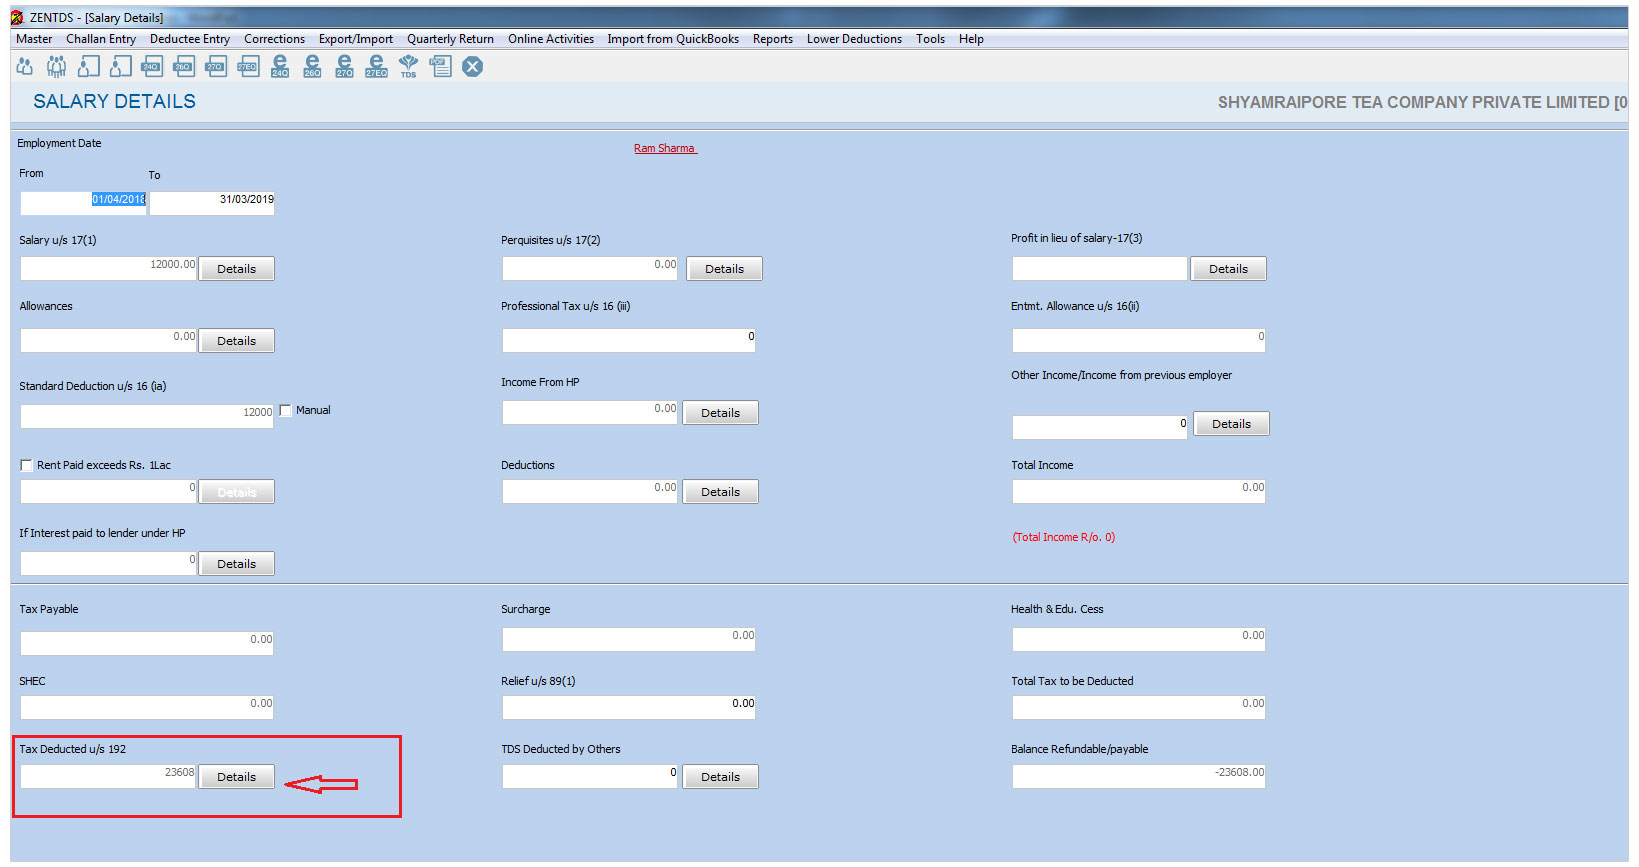
Task: Open Details for Deductions
Action: [721, 492]
